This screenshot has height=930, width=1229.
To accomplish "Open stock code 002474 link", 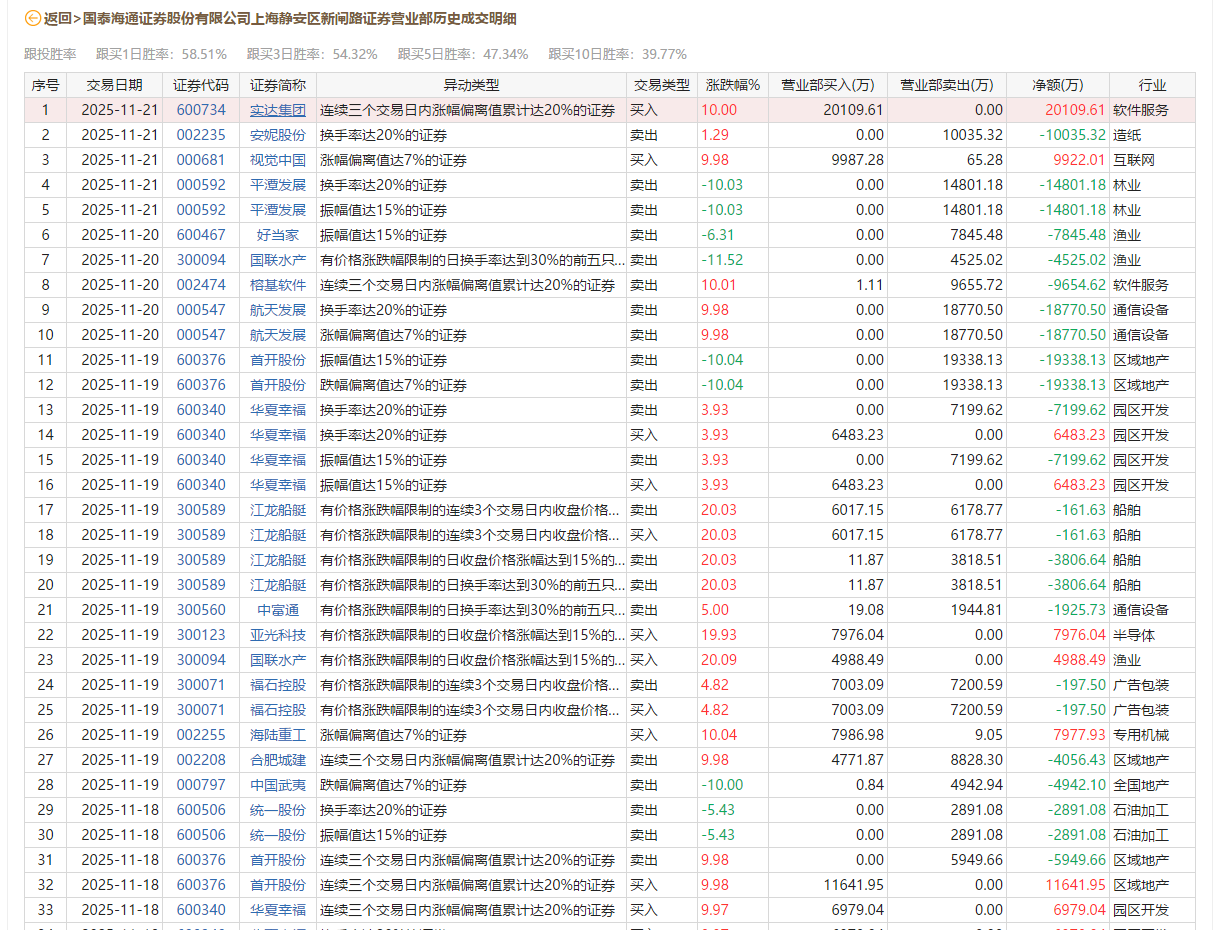I will [201, 285].
